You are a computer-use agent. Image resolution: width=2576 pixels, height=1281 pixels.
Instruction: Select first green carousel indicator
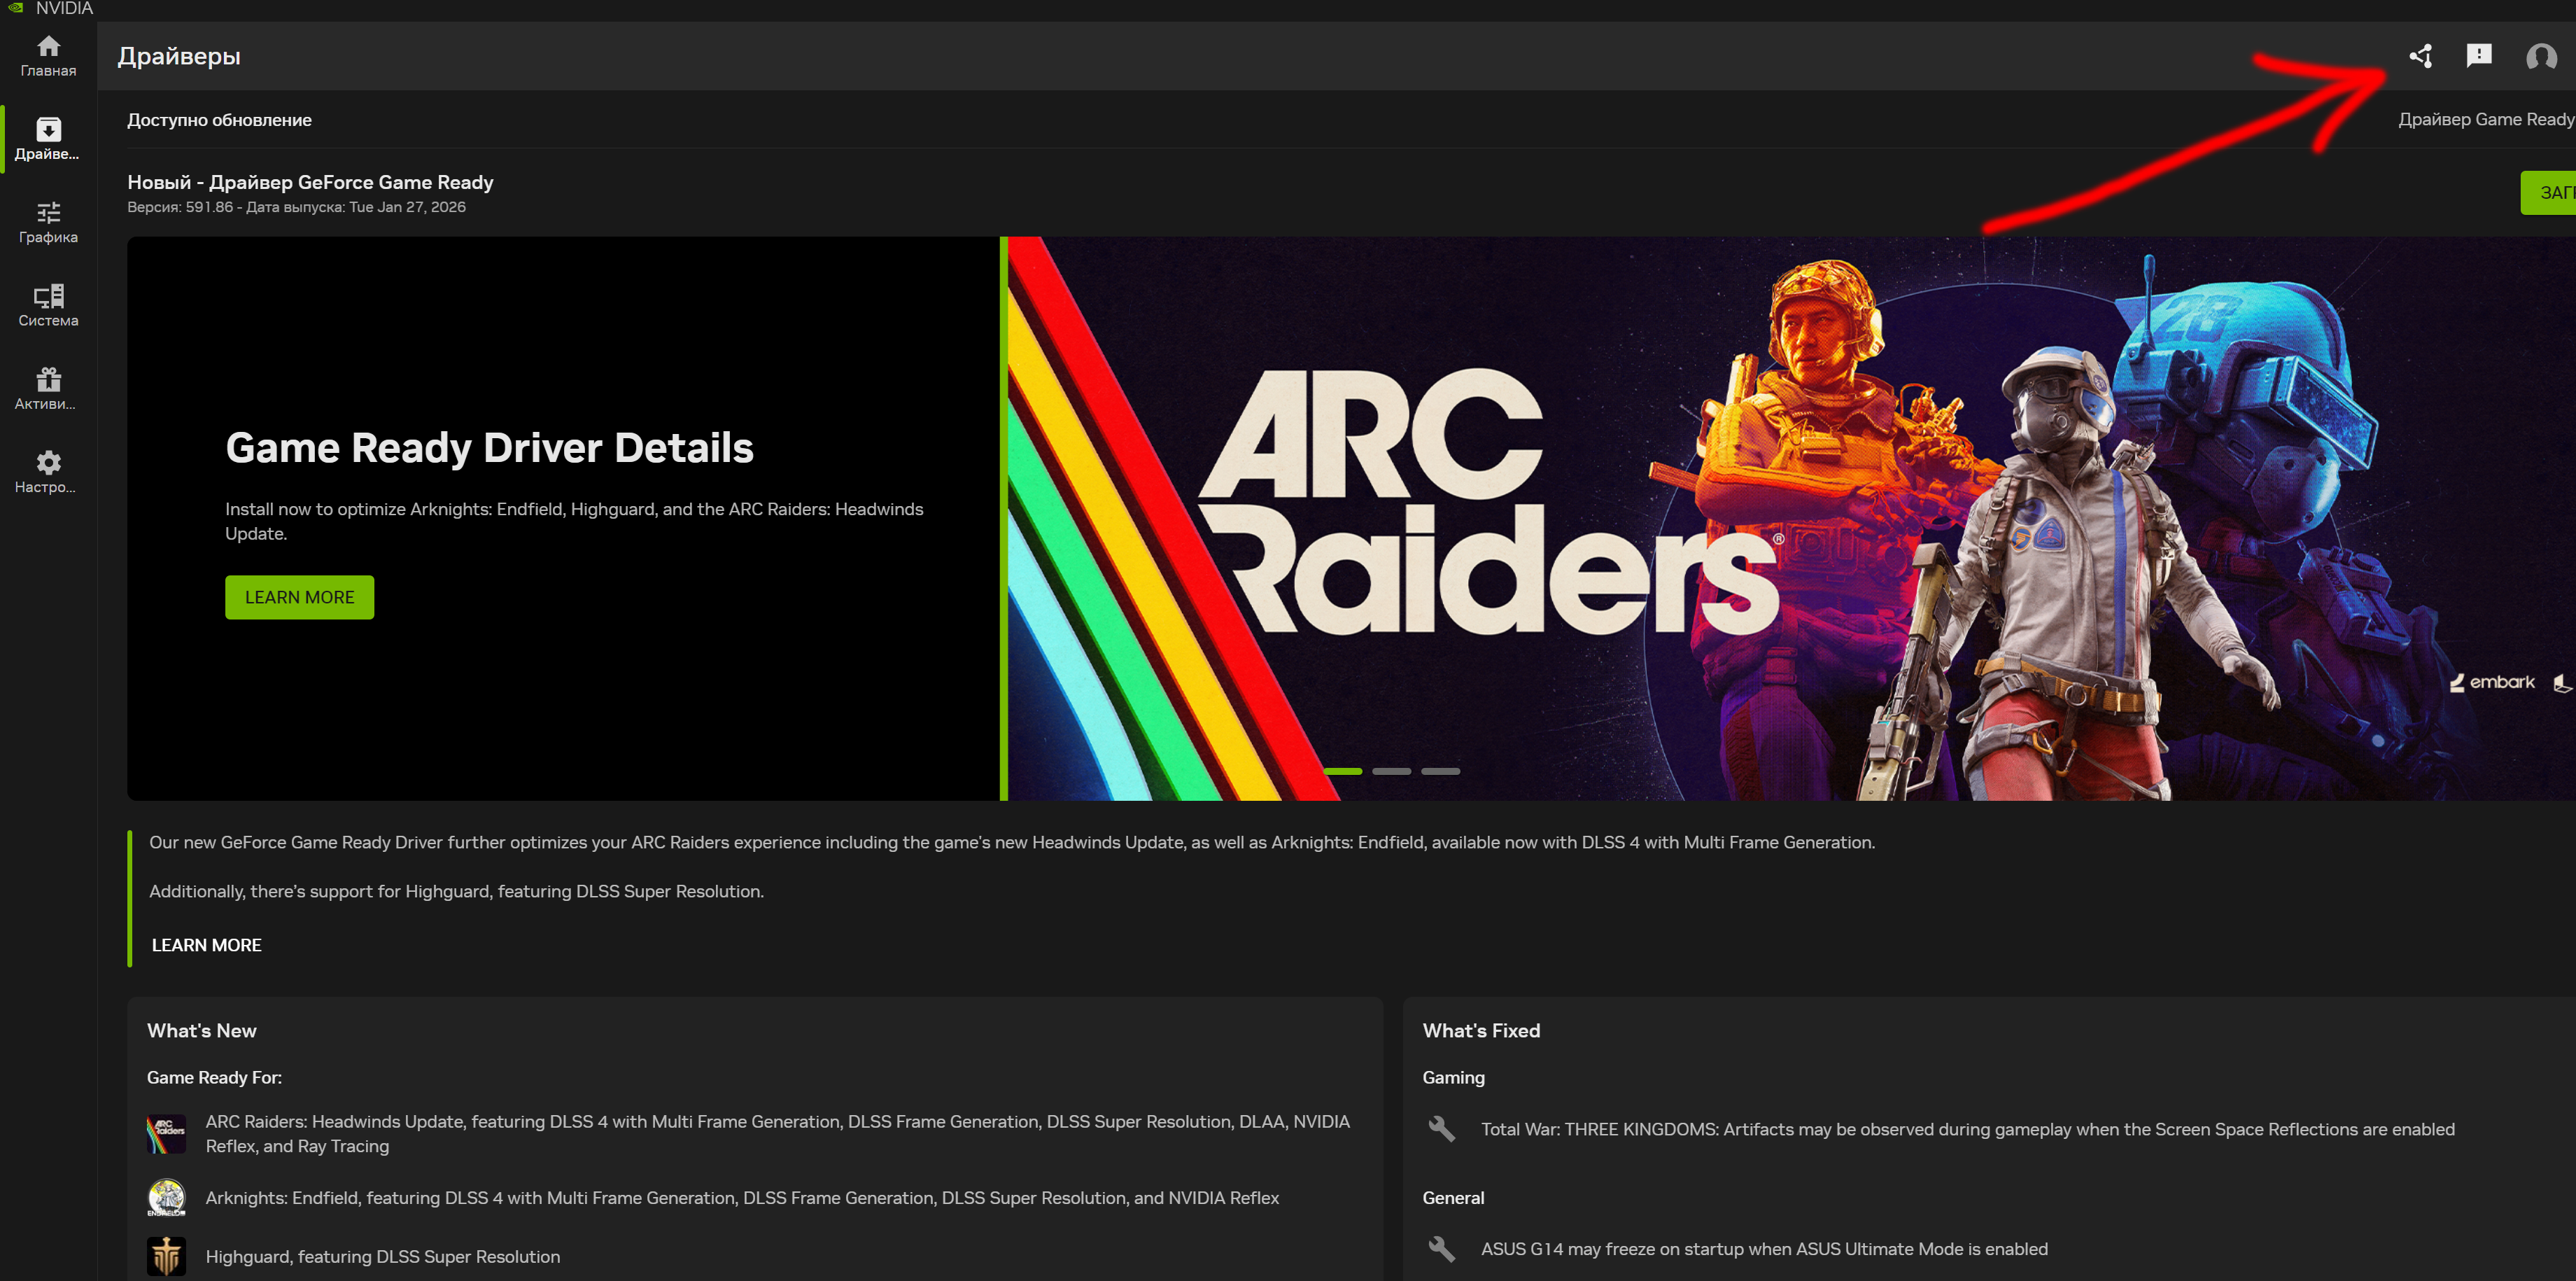pos(1342,771)
